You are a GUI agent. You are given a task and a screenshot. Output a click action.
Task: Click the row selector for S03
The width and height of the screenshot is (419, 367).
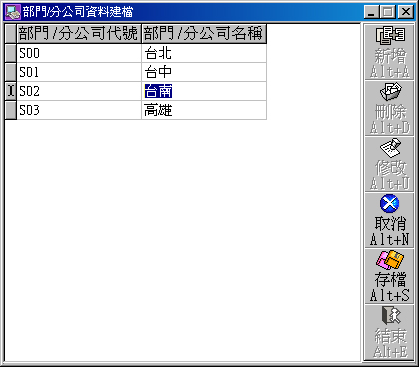tap(11, 110)
